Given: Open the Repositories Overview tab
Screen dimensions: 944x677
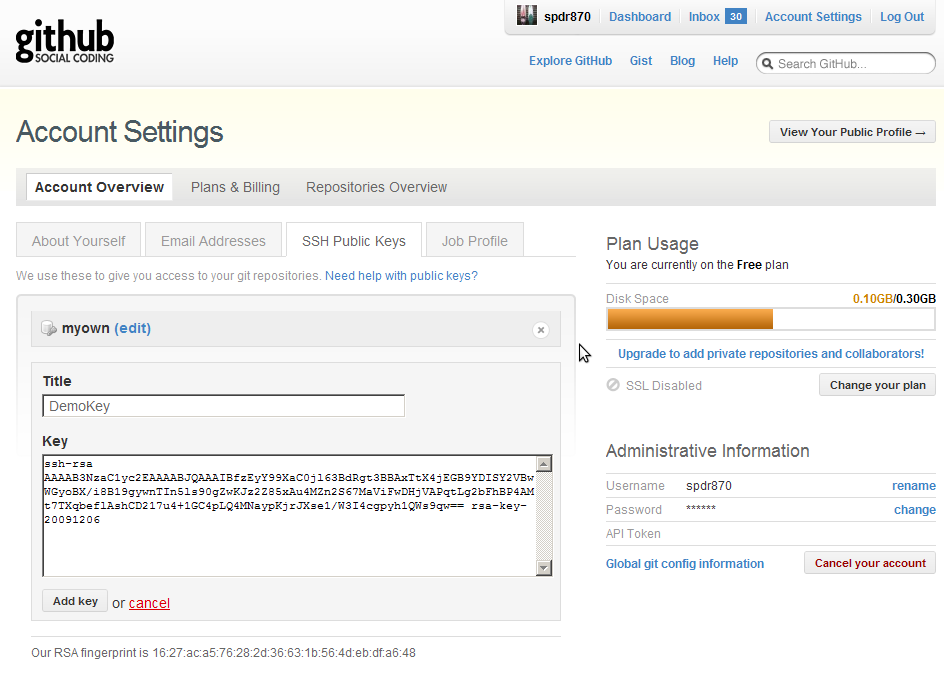Looking at the screenshot, I should (x=376, y=187).
